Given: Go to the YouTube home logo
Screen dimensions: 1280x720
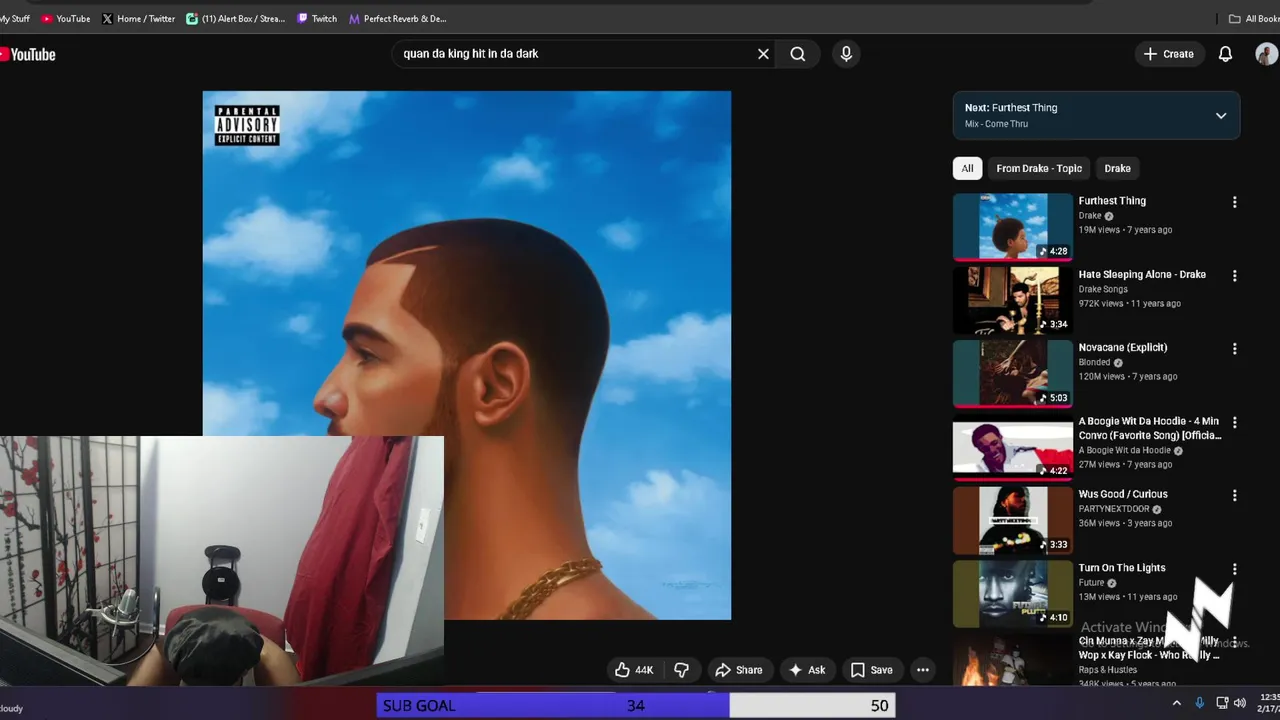Looking at the screenshot, I should [28, 54].
